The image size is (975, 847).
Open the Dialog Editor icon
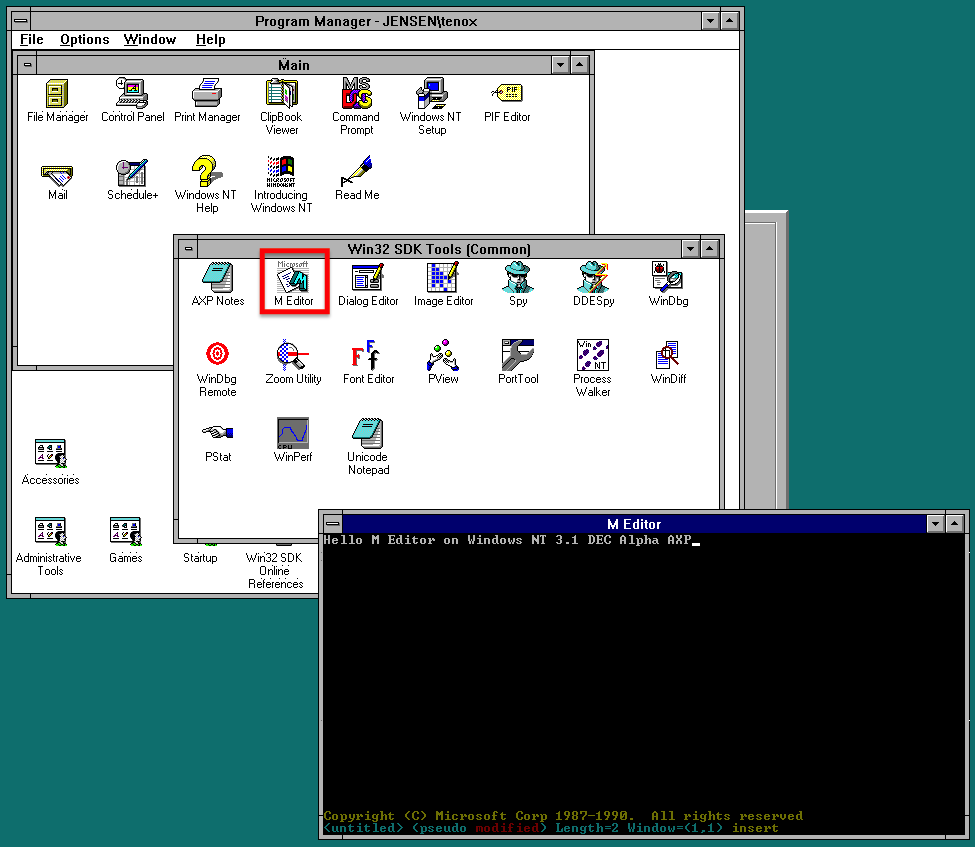(368, 278)
